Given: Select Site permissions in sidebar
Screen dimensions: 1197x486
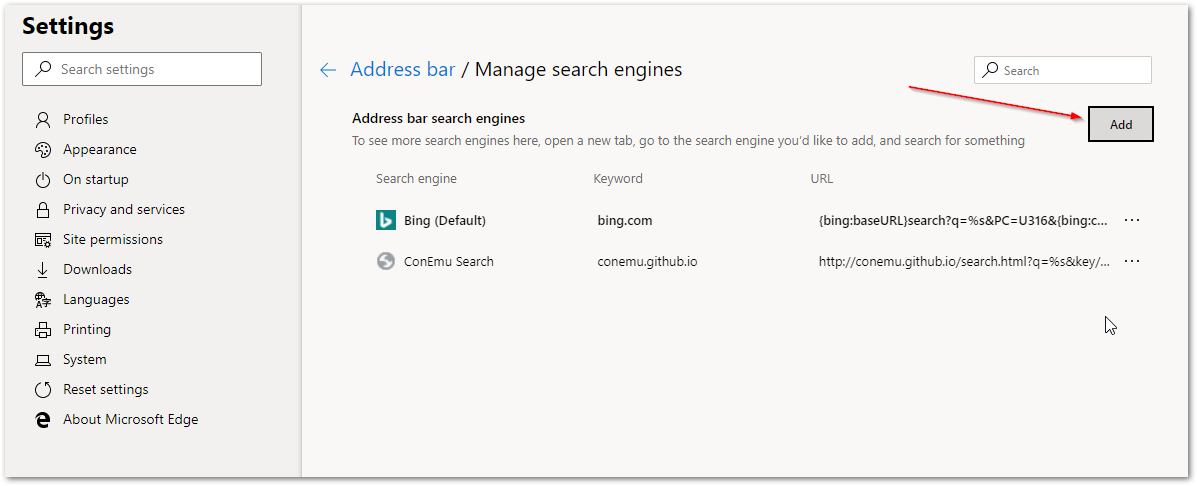Looking at the screenshot, I should tap(113, 240).
